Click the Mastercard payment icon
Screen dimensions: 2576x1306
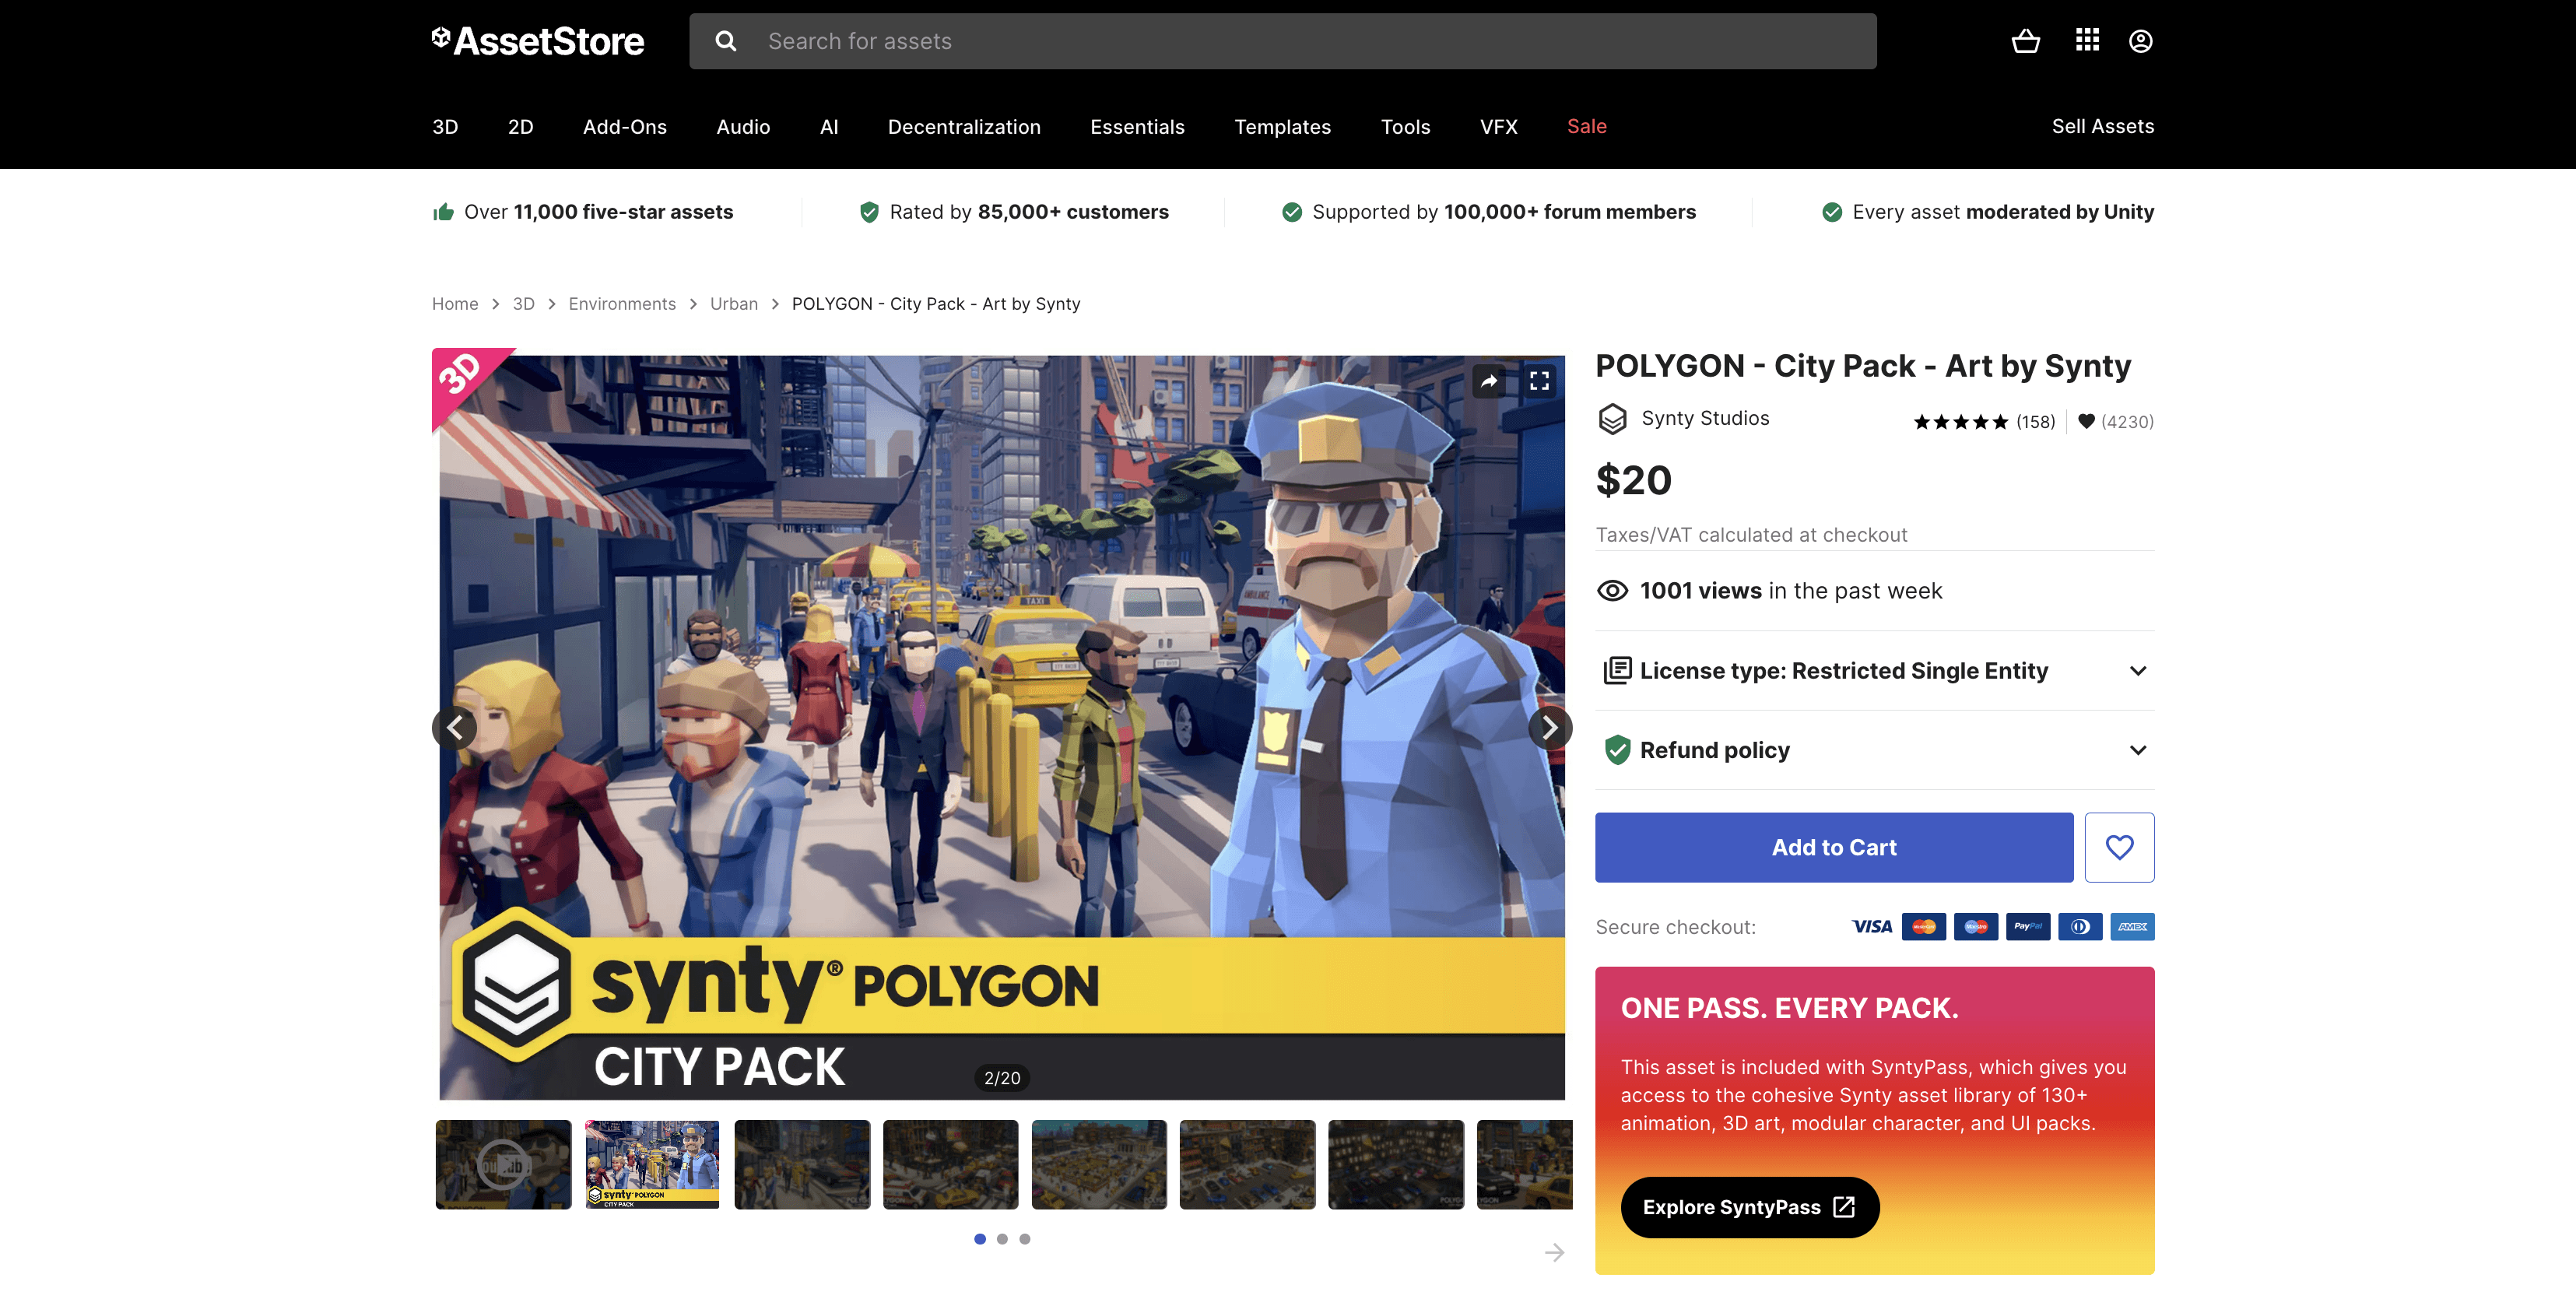1924,927
